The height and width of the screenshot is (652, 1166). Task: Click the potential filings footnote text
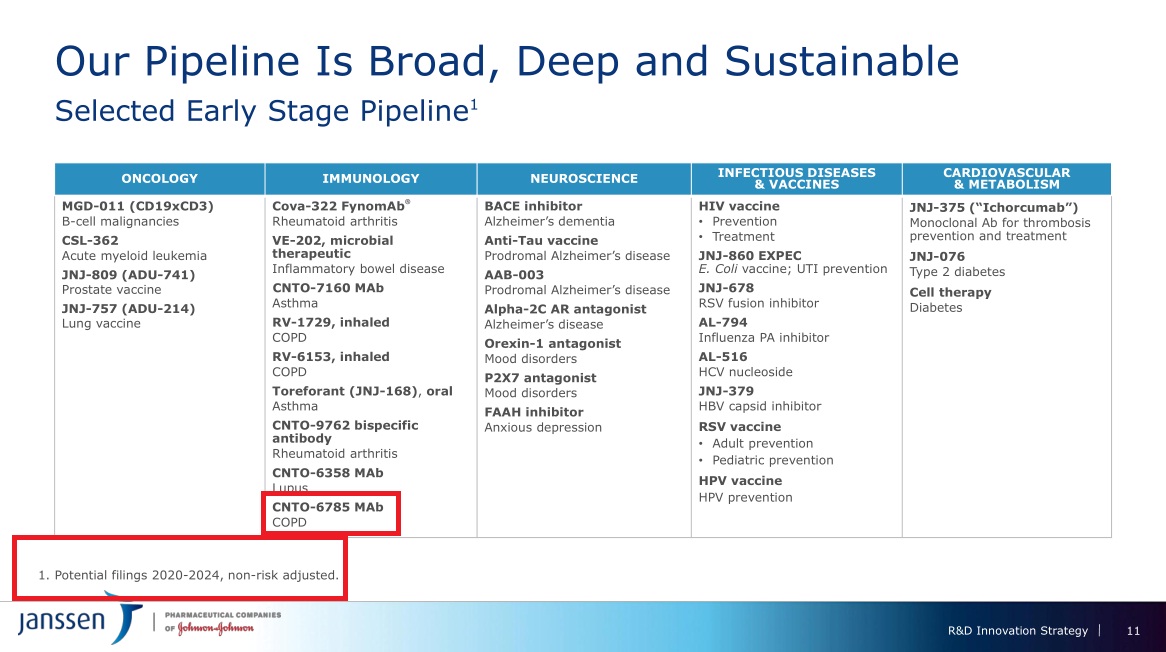pos(189,575)
